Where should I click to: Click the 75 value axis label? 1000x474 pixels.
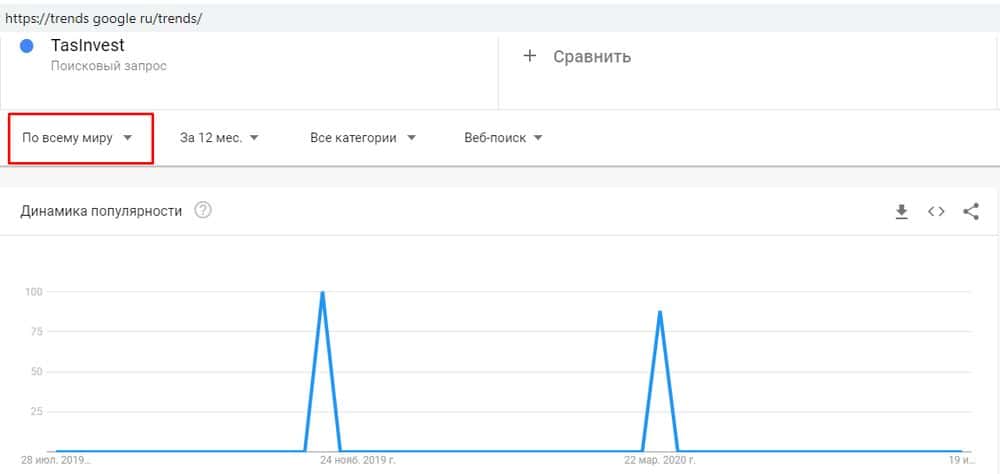tap(36, 331)
